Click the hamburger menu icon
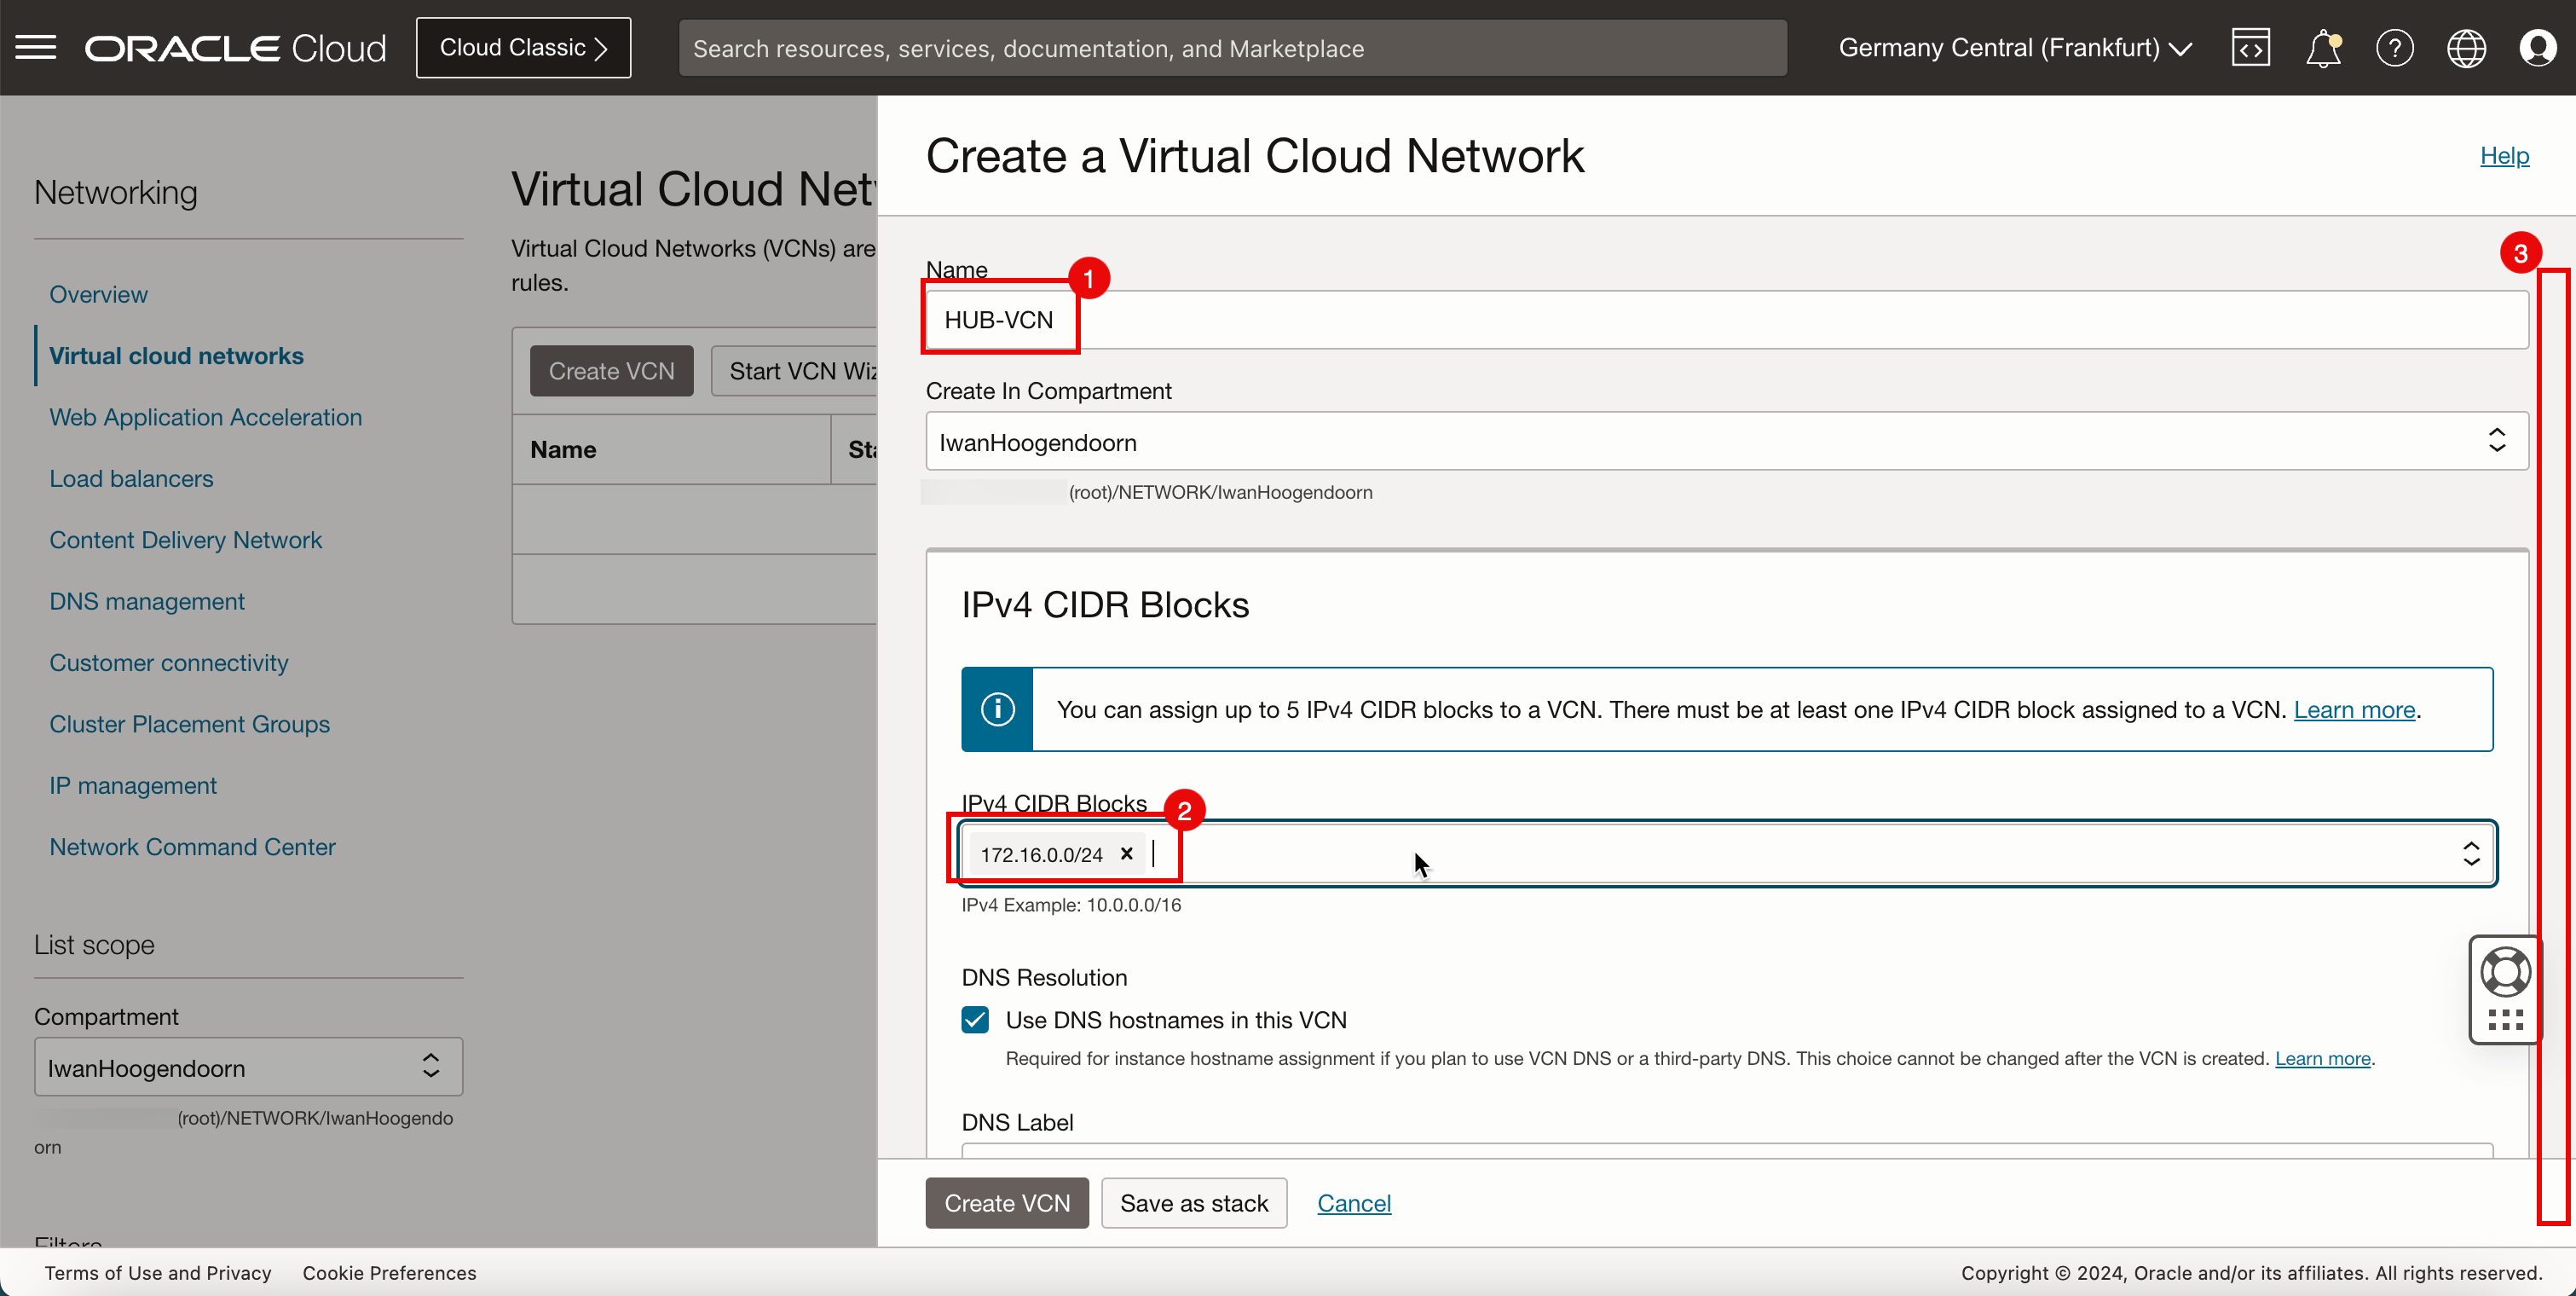The height and width of the screenshot is (1296, 2576). [37, 46]
